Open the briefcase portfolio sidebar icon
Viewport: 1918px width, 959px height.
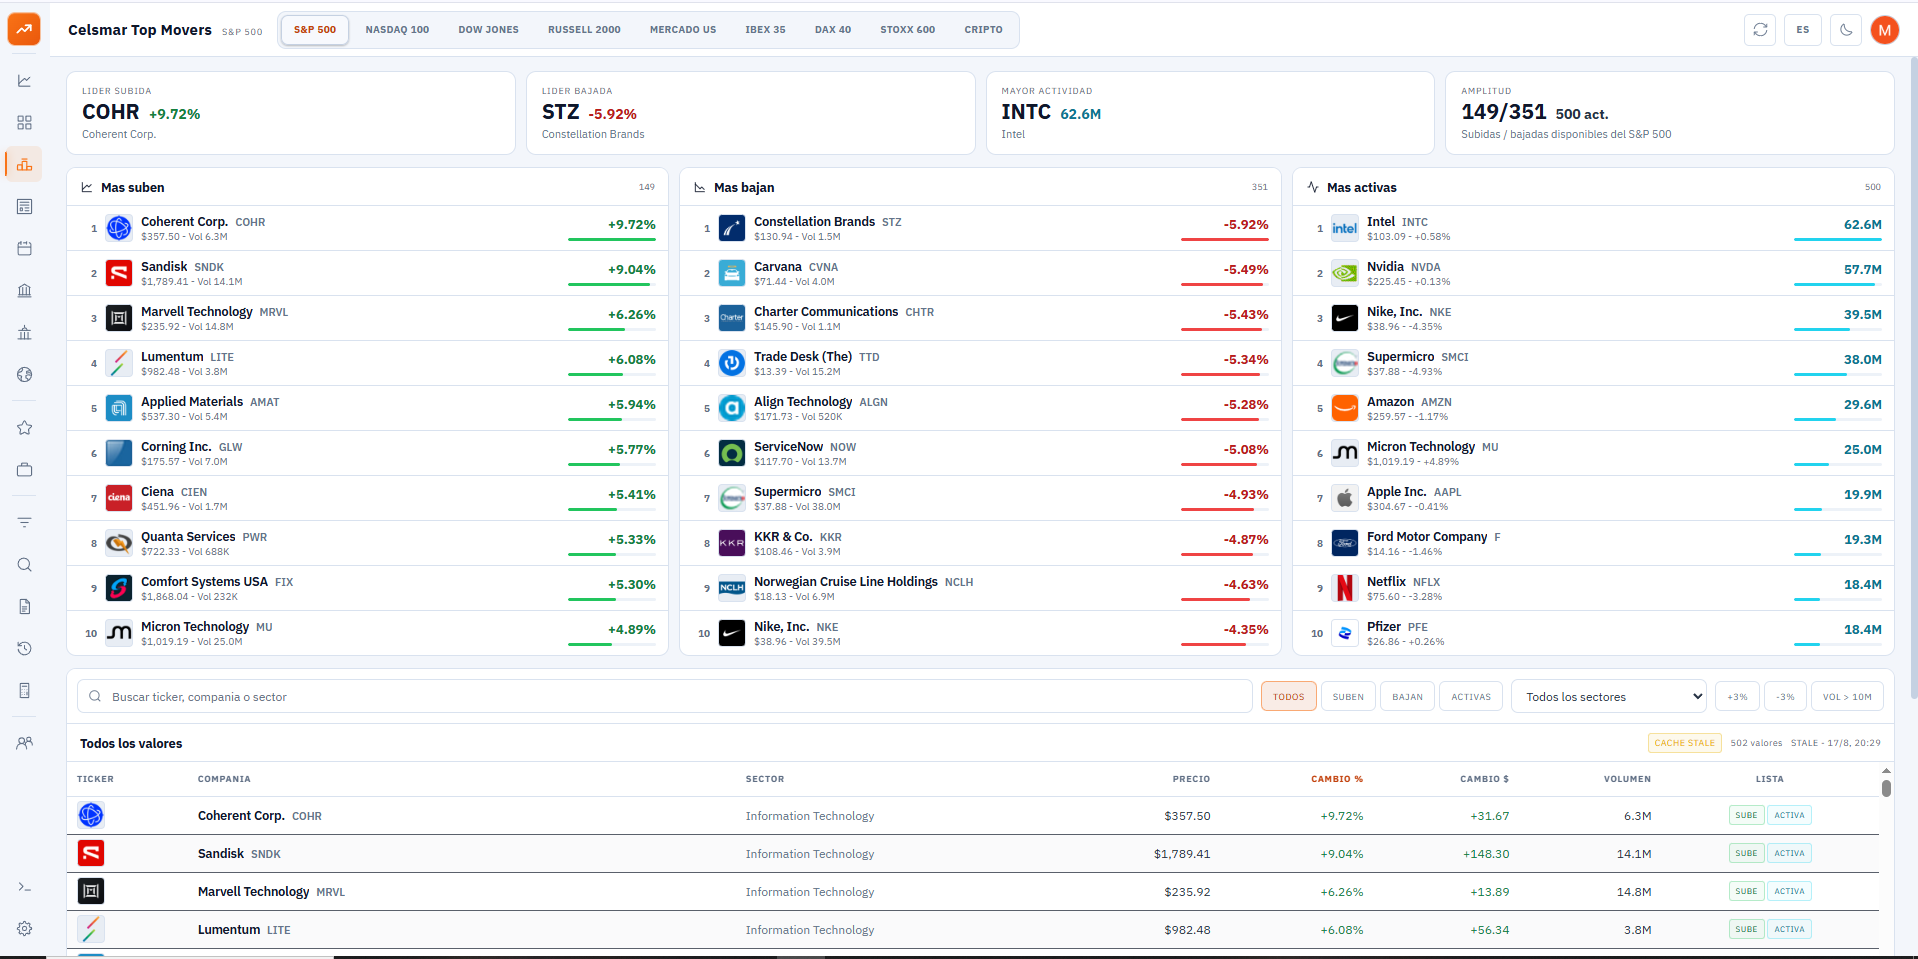[x=25, y=470]
